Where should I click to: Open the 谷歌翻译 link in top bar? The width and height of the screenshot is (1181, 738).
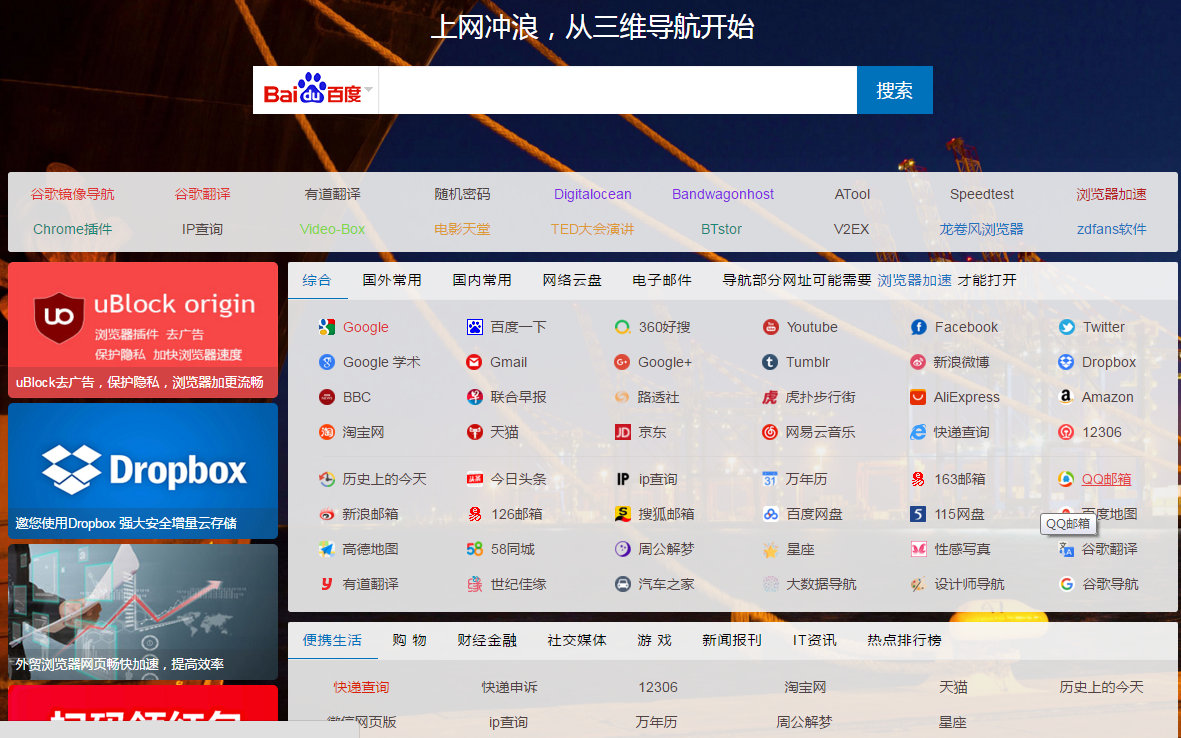click(x=203, y=194)
